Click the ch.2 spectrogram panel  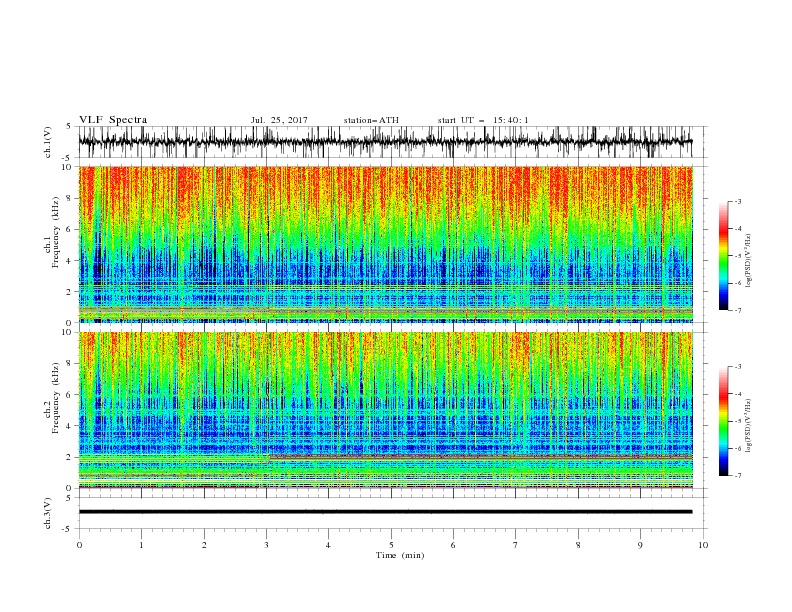click(385, 410)
